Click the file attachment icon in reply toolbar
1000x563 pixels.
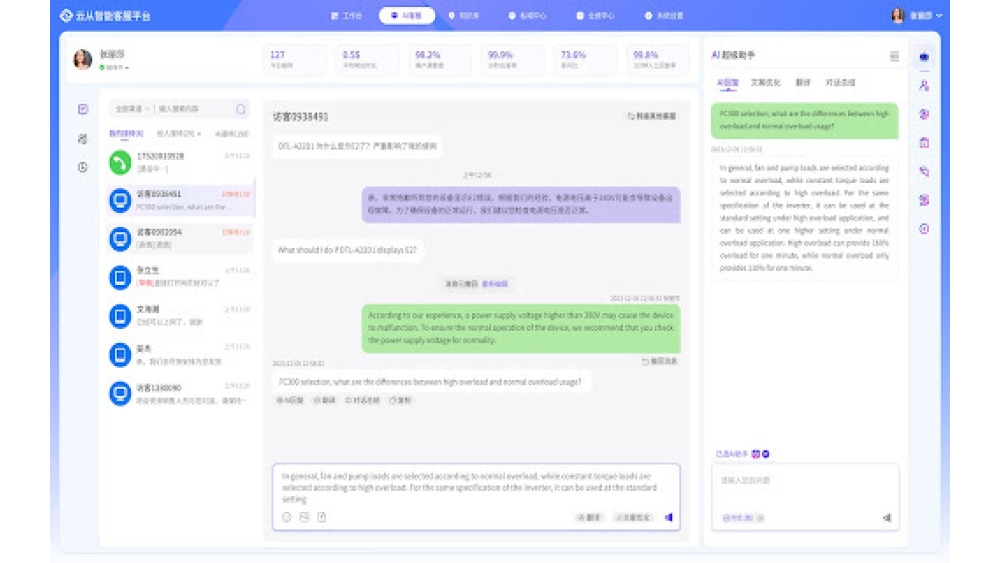click(322, 518)
